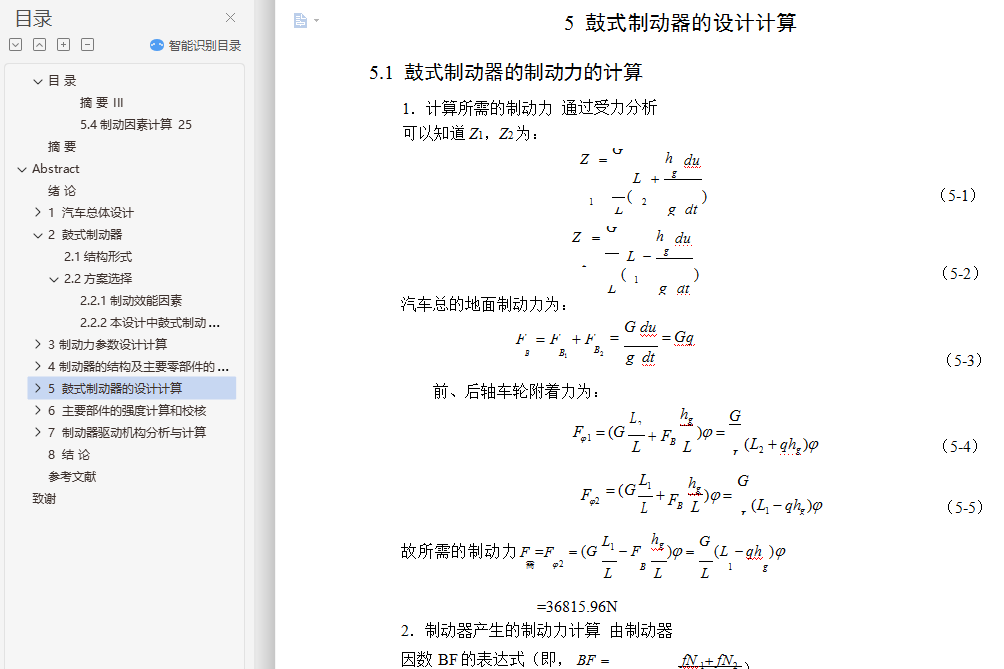This screenshot has width=1004, height=669.
Task: Click the blue document page icon
Action: point(300,20)
